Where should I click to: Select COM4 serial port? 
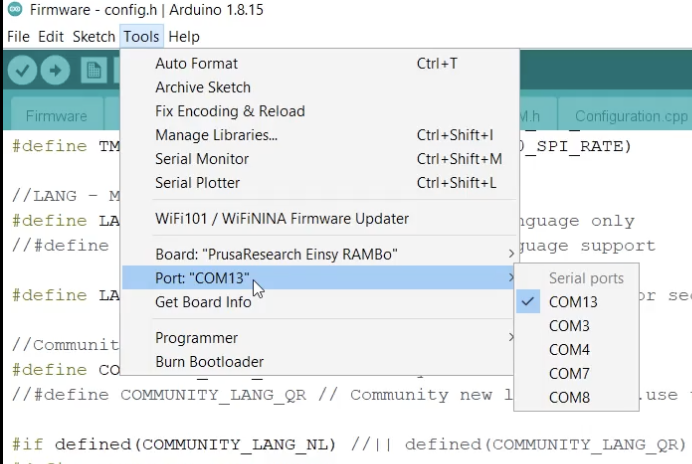(x=576, y=350)
